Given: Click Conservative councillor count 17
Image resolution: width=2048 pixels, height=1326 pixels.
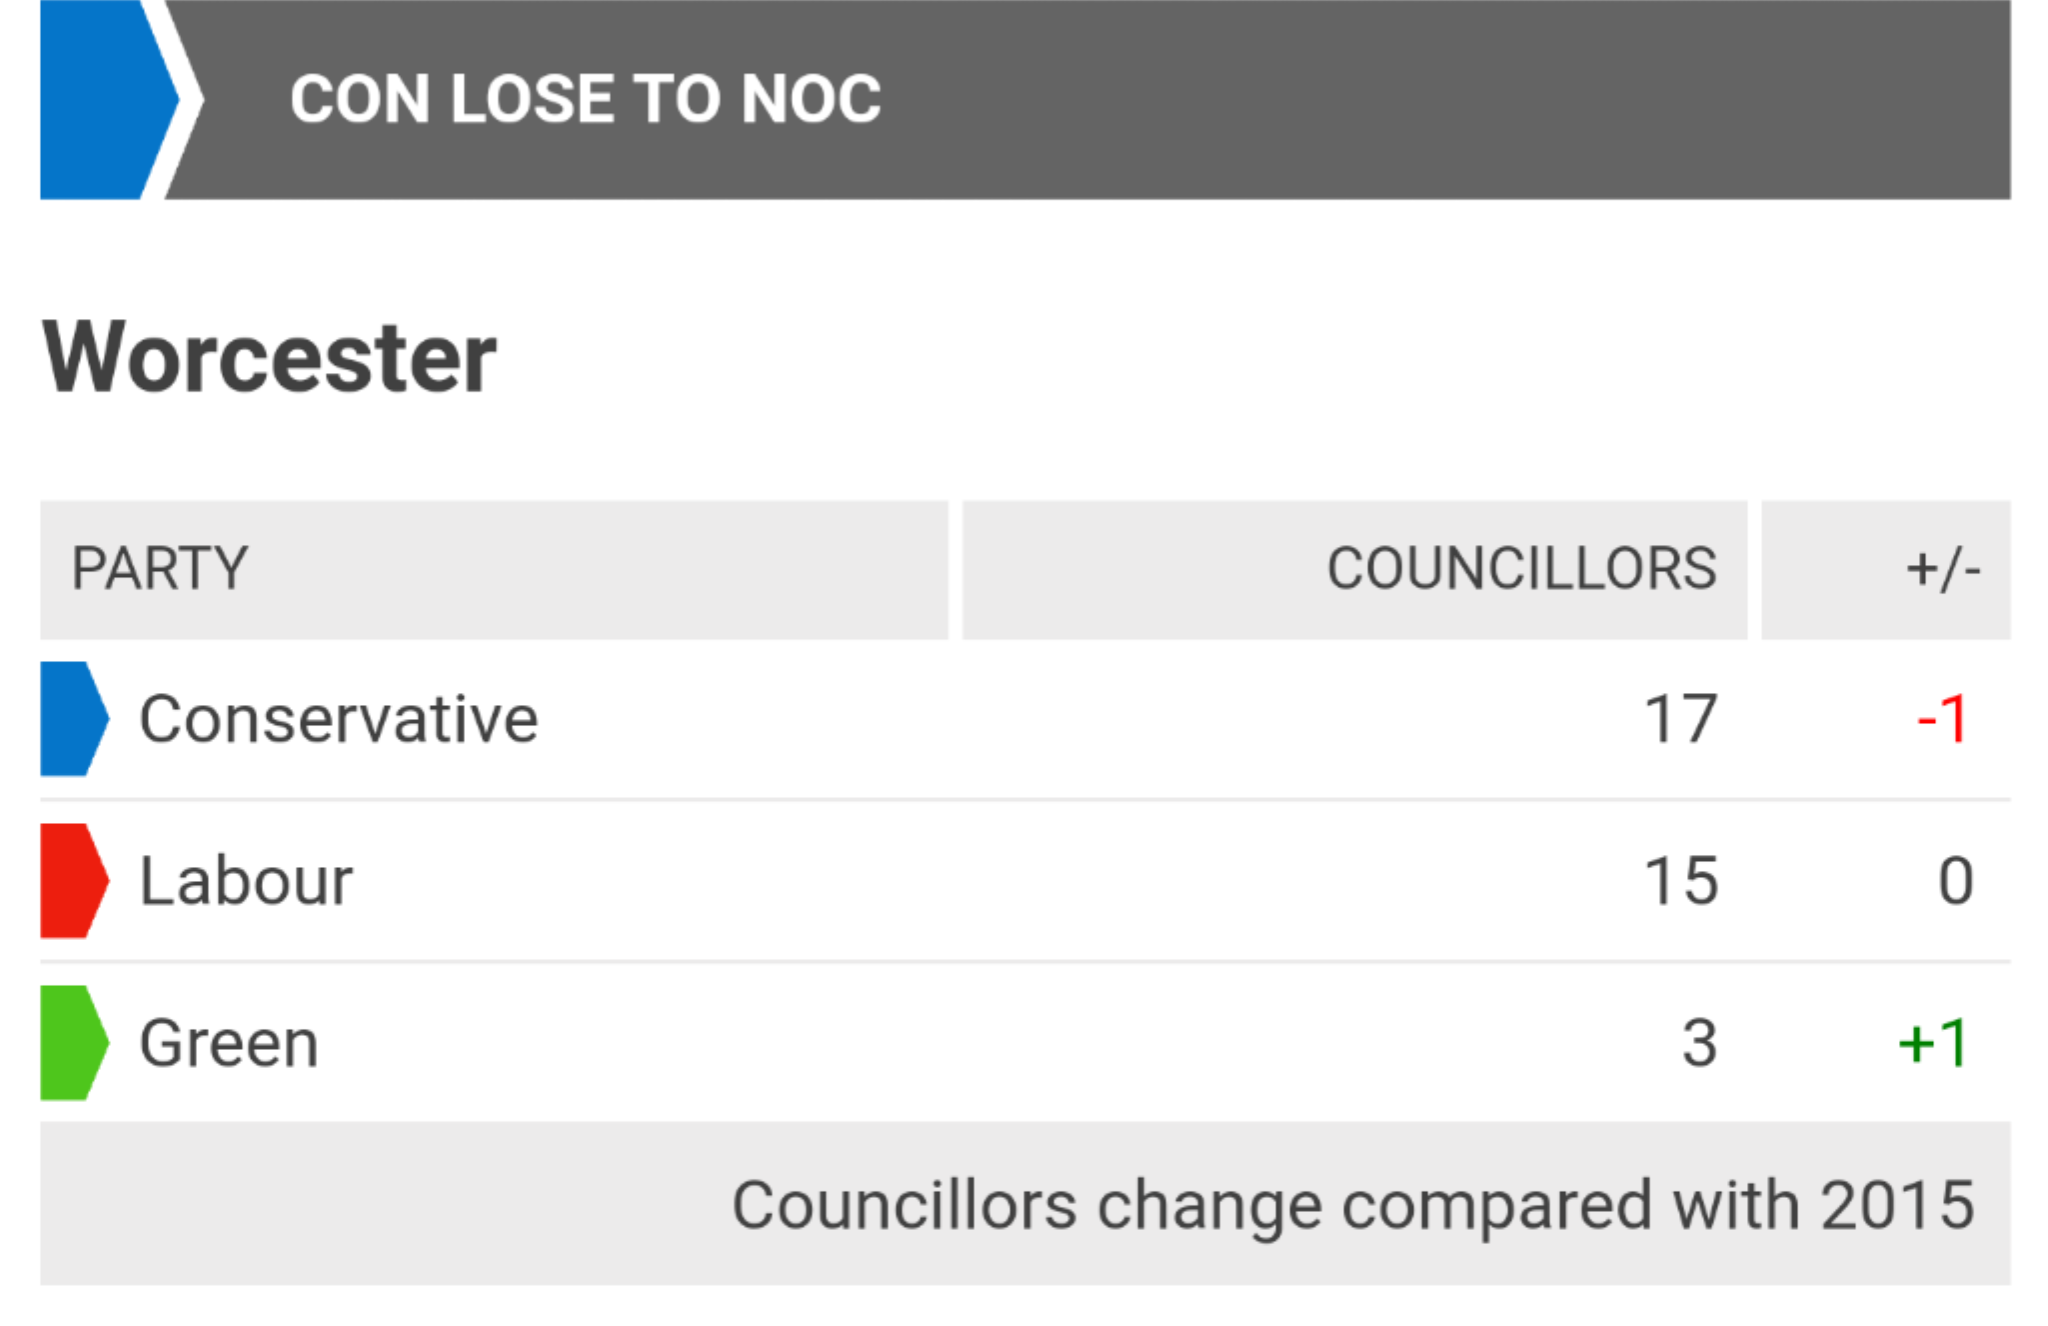Looking at the screenshot, I should [x=1681, y=719].
